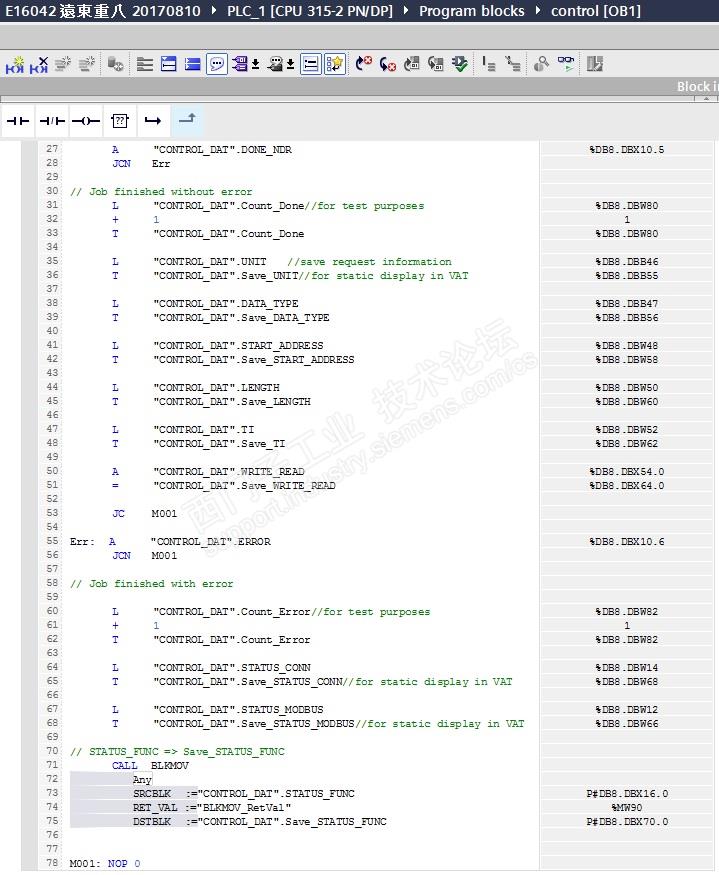Click "CONTROL_DAT".Save_STATUS_MODBUS operand

pyautogui.click(x=254, y=724)
